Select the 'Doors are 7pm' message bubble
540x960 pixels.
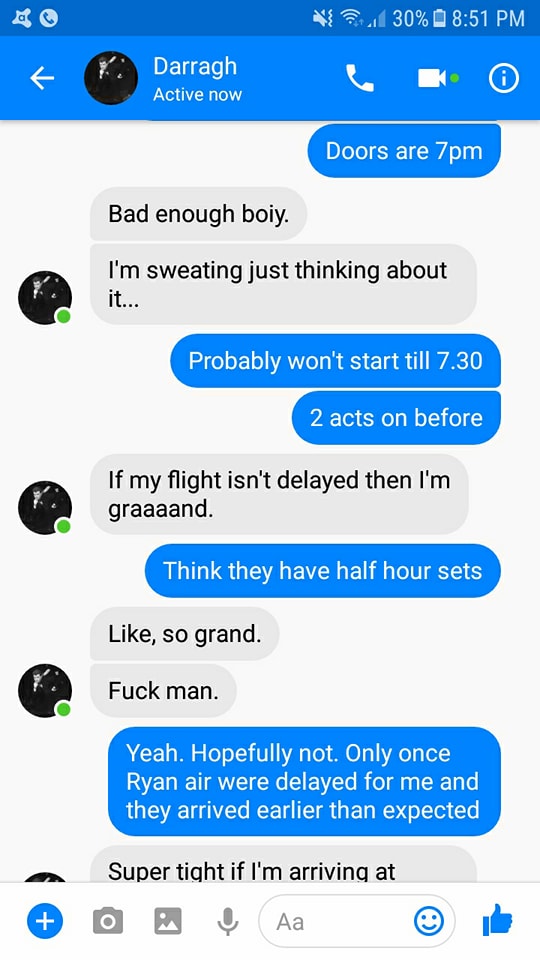(404, 151)
